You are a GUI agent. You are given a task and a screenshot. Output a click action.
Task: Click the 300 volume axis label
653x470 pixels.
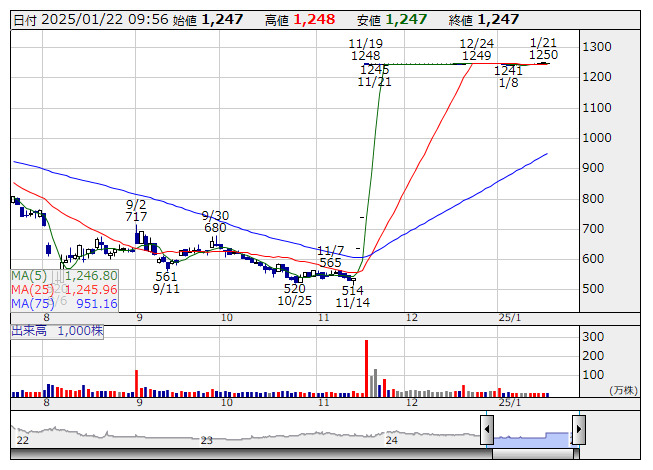click(593, 336)
